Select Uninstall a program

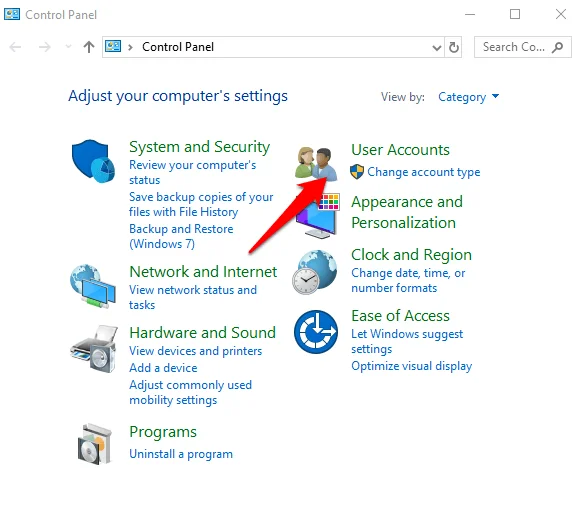pos(181,454)
